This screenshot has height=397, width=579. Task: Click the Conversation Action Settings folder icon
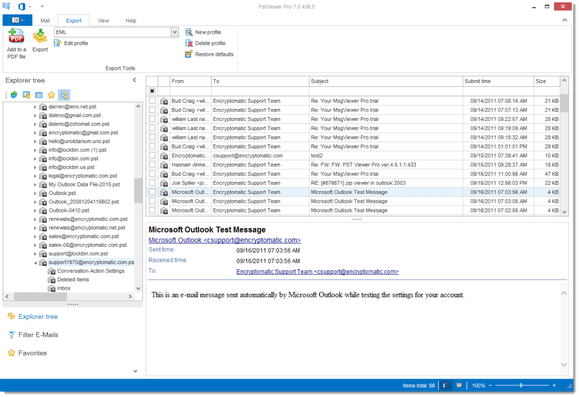(x=51, y=271)
